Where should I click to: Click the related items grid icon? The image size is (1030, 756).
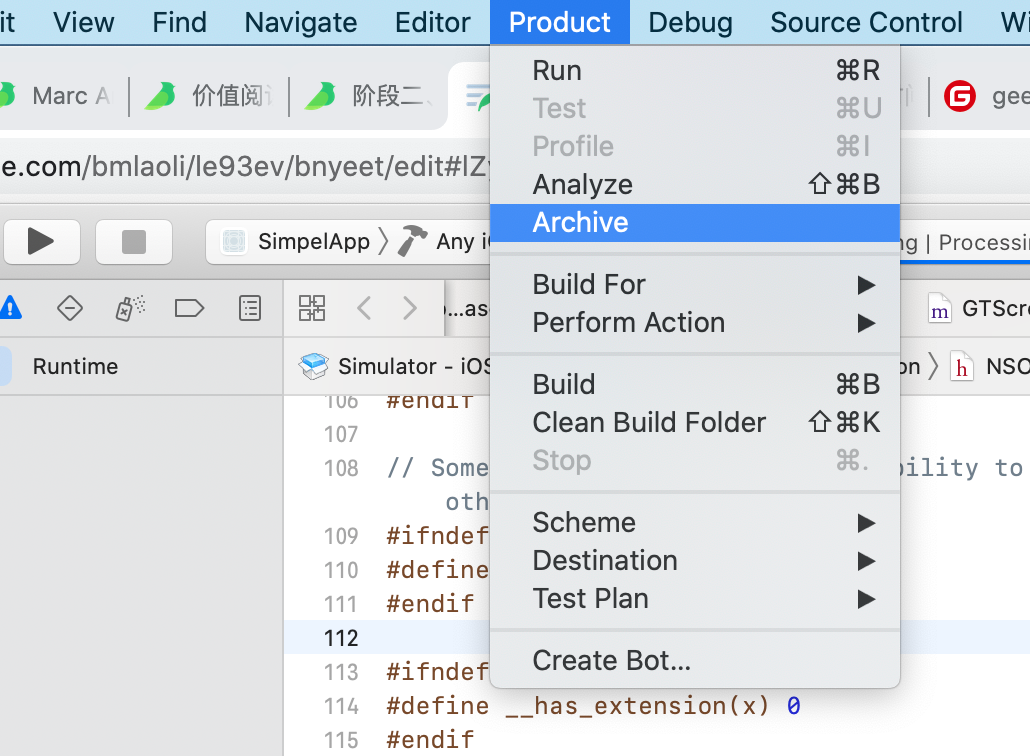(x=312, y=307)
